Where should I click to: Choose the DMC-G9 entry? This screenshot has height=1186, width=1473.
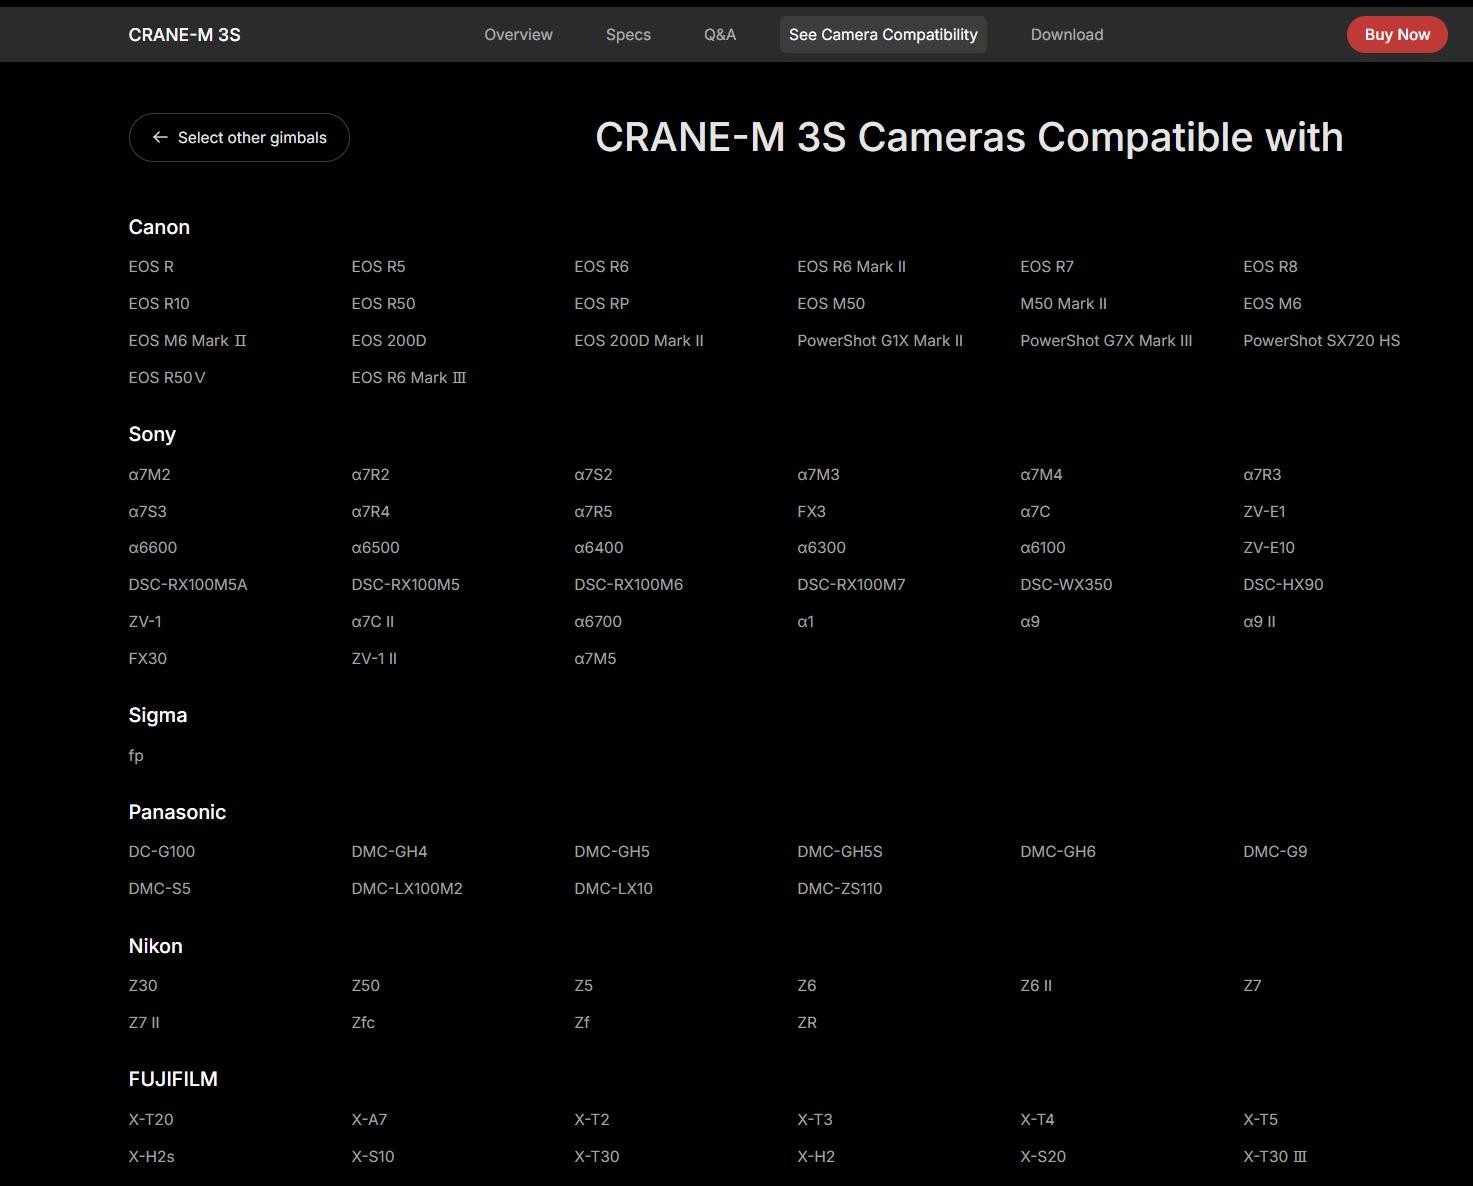tap(1275, 851)
